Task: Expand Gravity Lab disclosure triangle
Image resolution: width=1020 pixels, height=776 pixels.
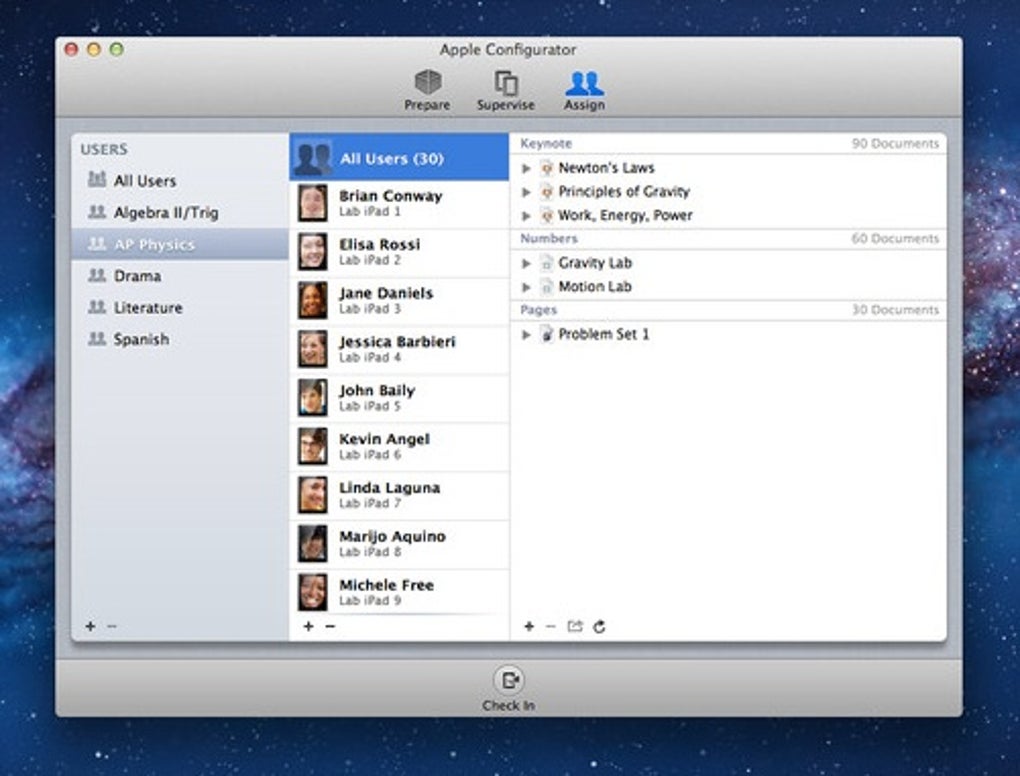Action: click(x=526, y=263)
